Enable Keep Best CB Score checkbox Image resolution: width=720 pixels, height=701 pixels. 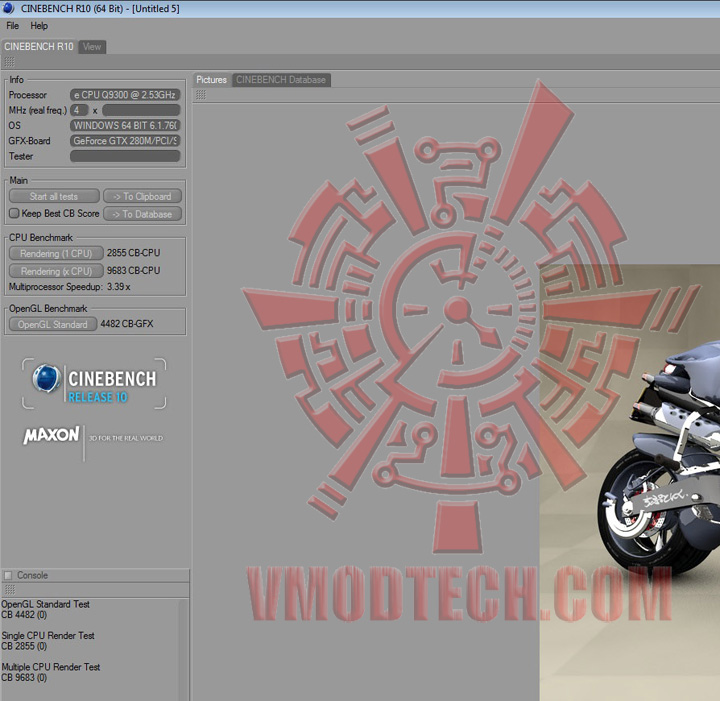tap(14, 213)
